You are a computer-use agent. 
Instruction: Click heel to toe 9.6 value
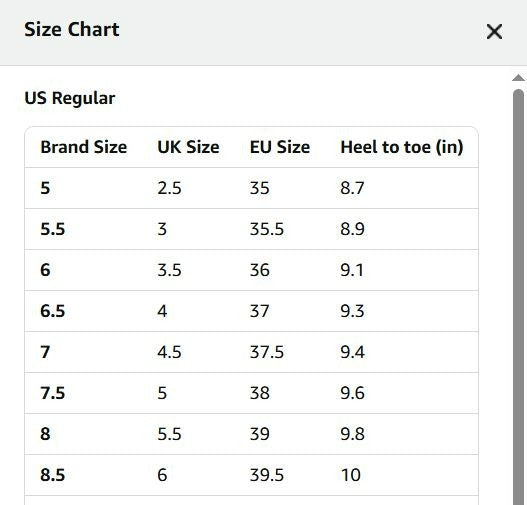(352, 393)
